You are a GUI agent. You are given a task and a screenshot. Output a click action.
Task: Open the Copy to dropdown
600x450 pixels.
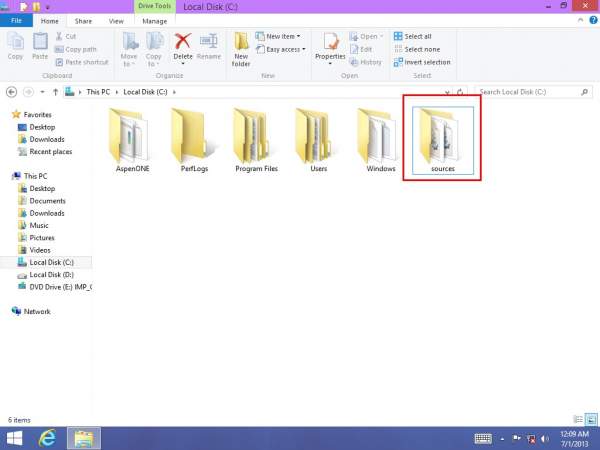[x=153, y=50]
